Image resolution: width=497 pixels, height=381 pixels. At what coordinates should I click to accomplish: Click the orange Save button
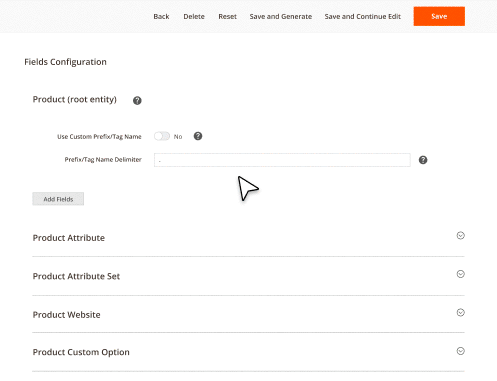[x=439, y=16]
